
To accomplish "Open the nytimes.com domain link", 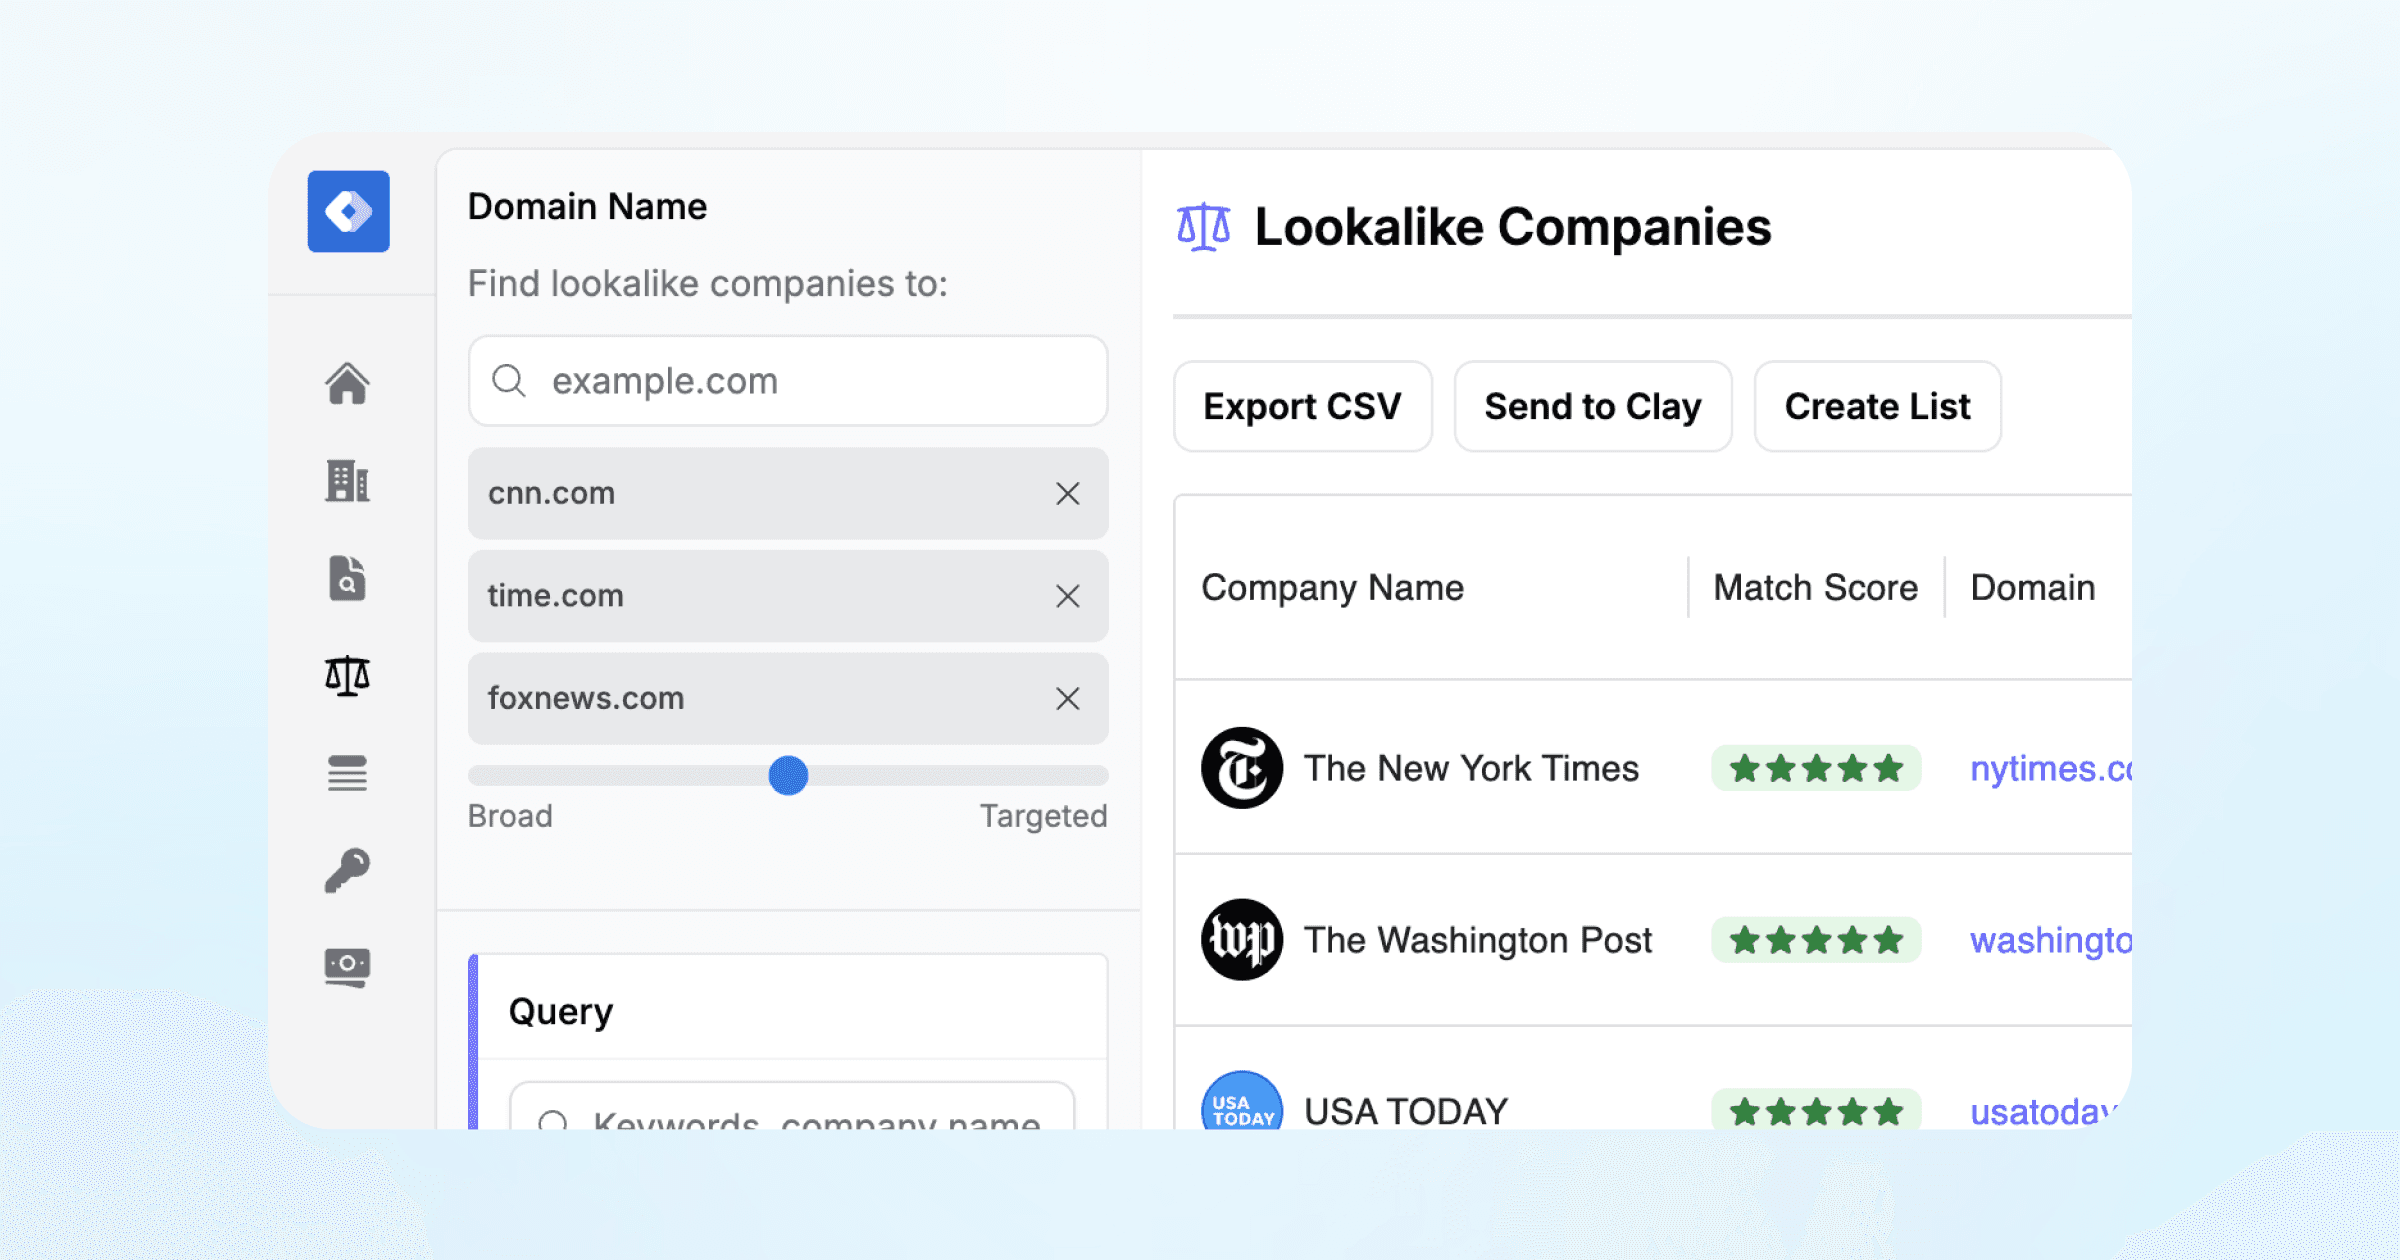I will (x=2050, y=768).
